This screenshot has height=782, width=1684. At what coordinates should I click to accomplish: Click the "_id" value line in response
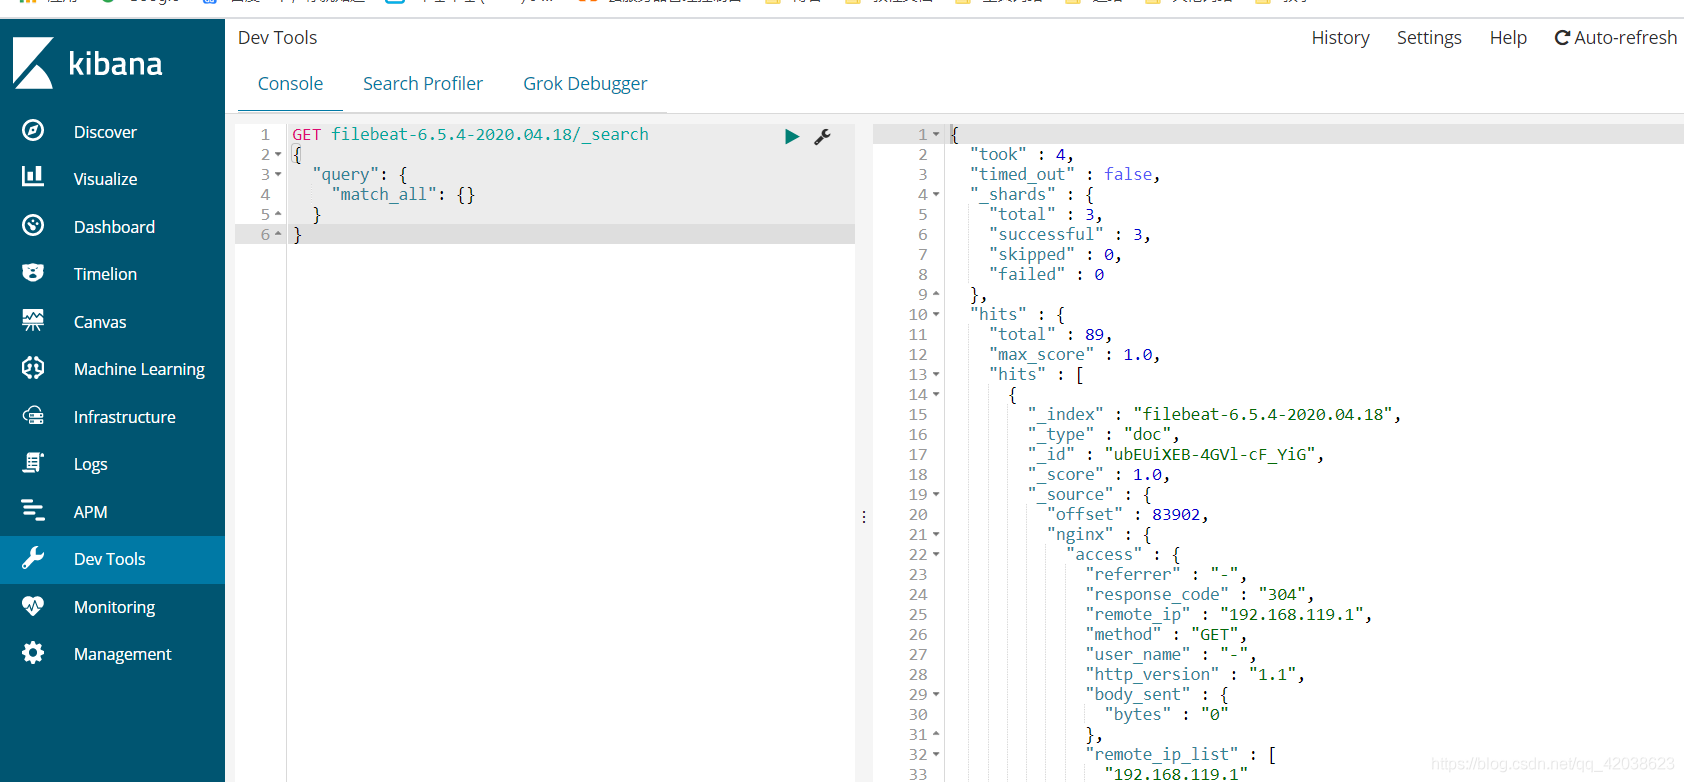(1176, 454)
